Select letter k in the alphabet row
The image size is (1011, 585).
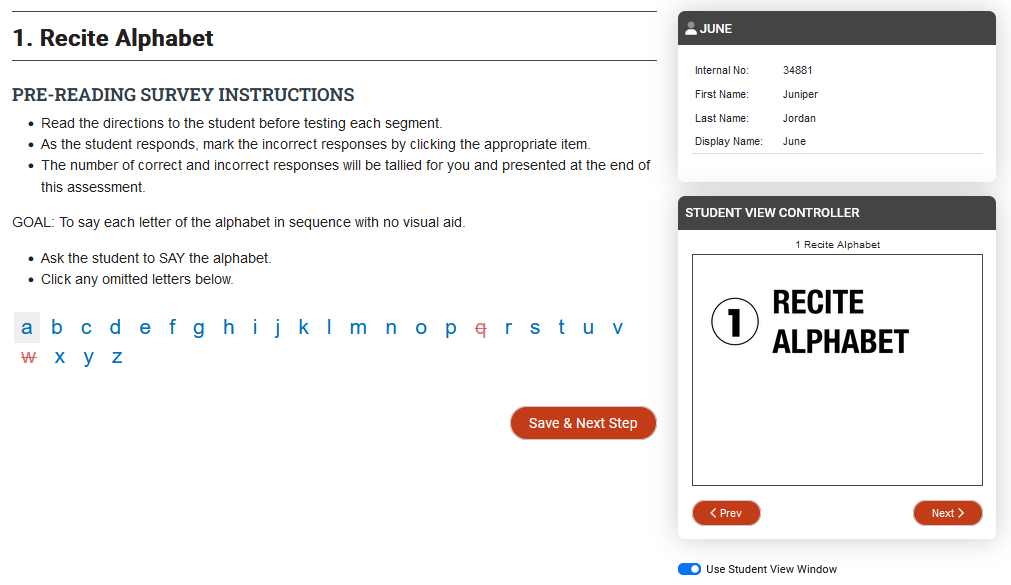[303, 327]
